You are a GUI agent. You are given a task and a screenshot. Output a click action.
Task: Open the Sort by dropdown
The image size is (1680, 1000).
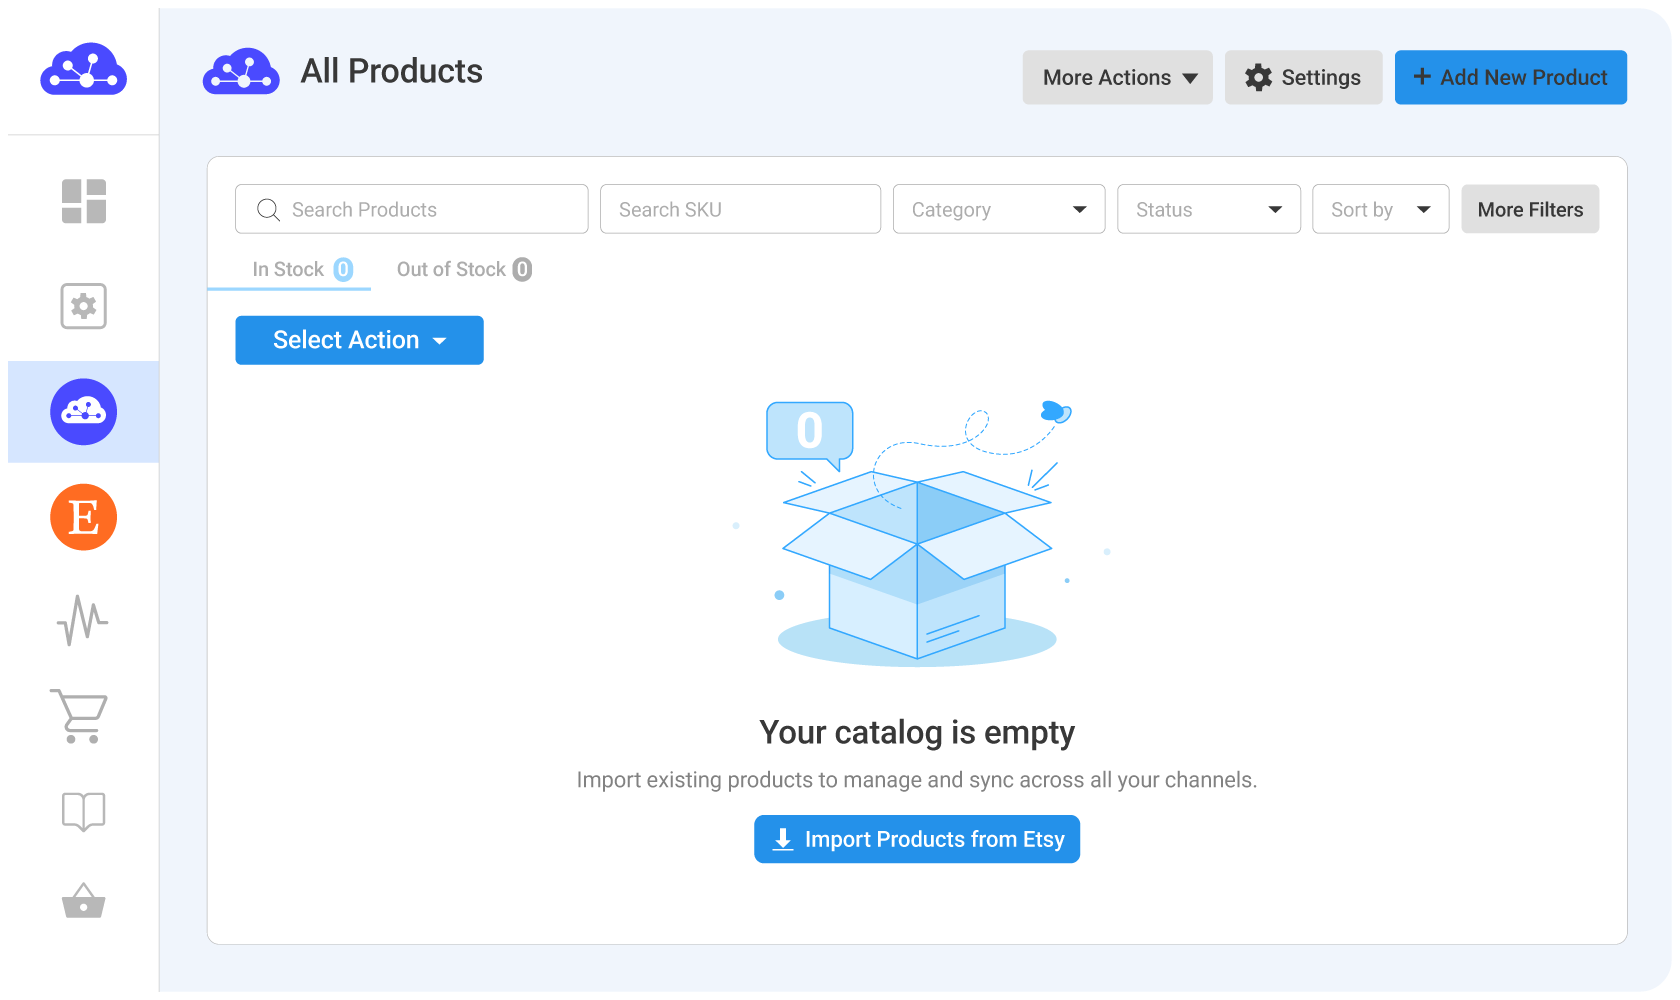1380,210
